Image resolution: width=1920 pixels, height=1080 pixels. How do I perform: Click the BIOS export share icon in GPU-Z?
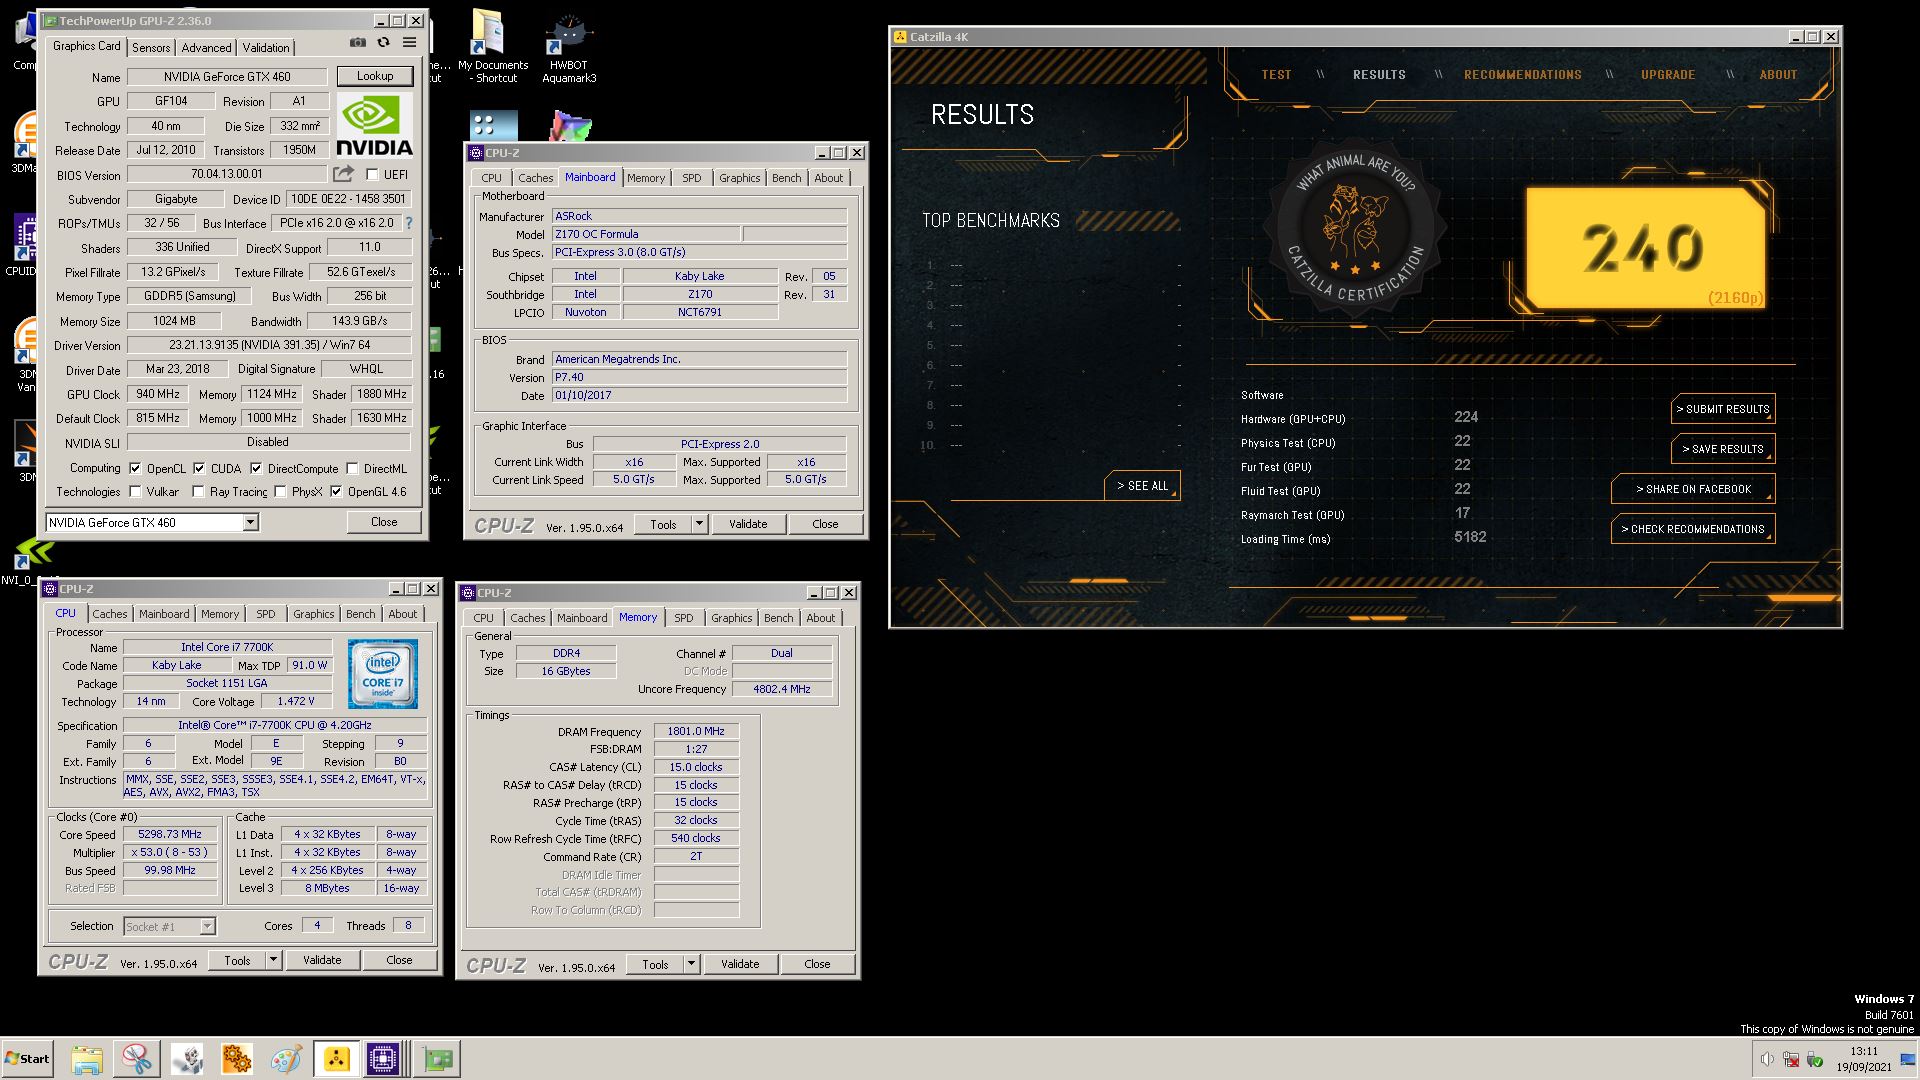pyautogui.click(x=344, y=174)
